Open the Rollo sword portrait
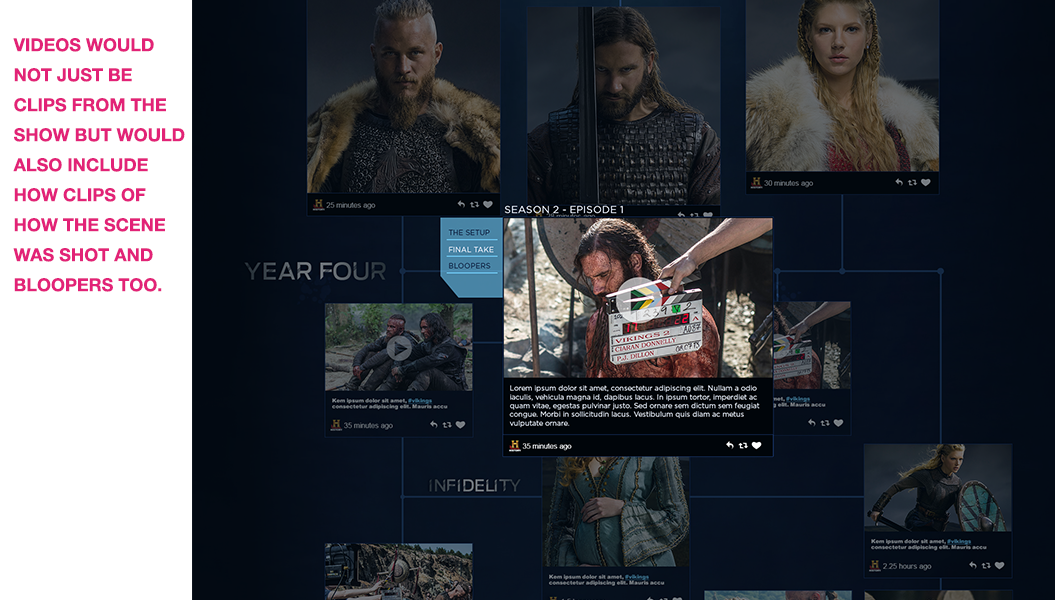Image resolution: width=1055 pixels, height=600 pixels. [623, 104]
